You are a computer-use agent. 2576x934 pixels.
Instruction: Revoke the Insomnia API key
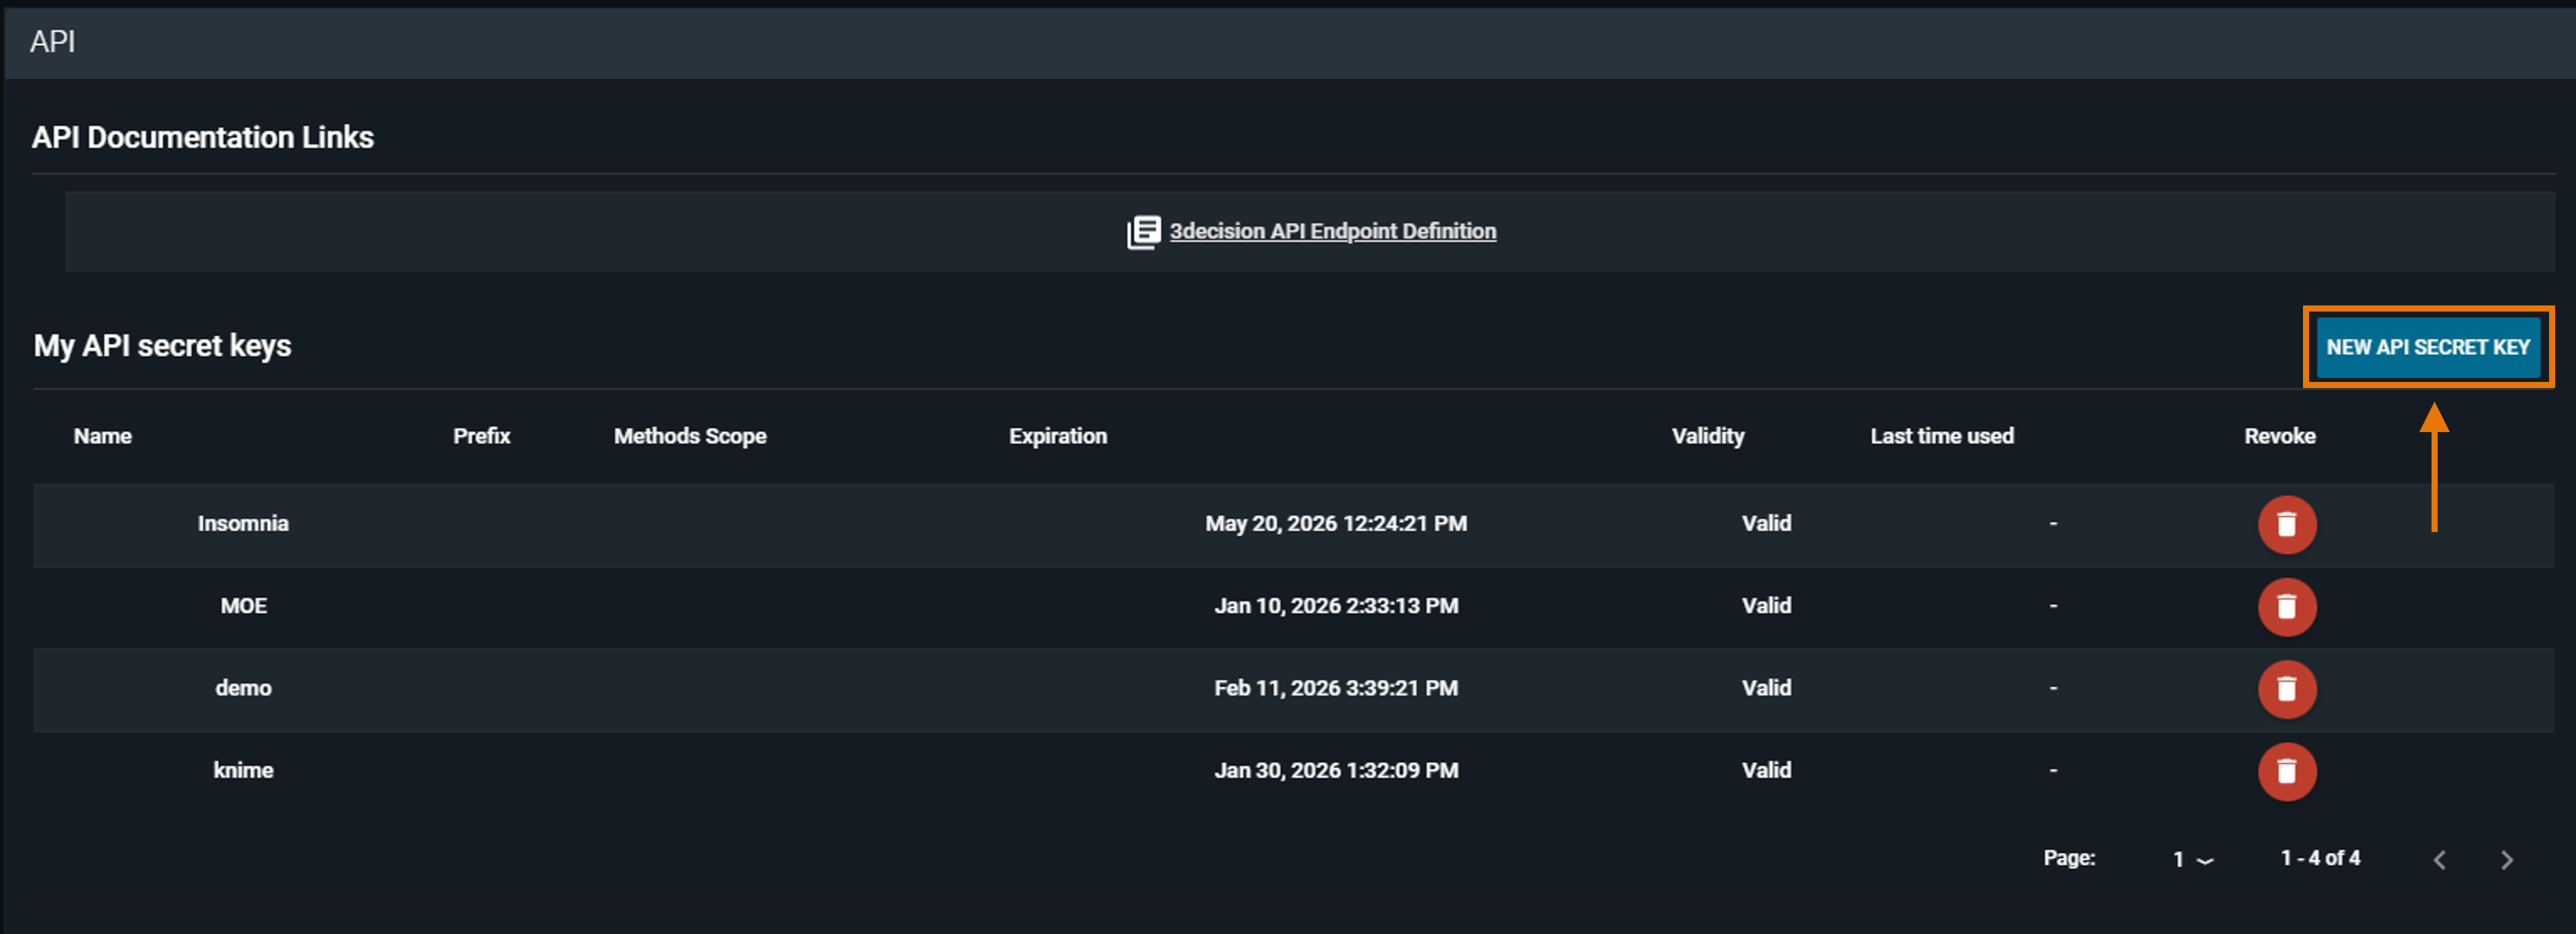[x=2286, y=524]
